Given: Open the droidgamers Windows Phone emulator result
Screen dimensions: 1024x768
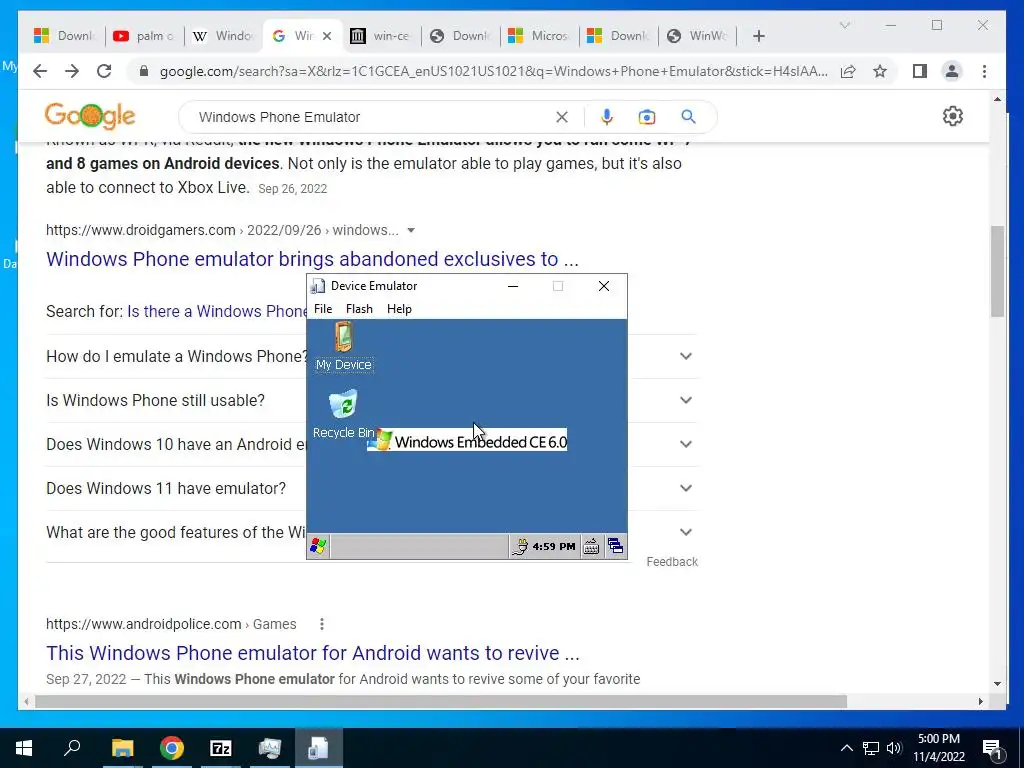Looking at the screenshot, I should tap(312, 259).
